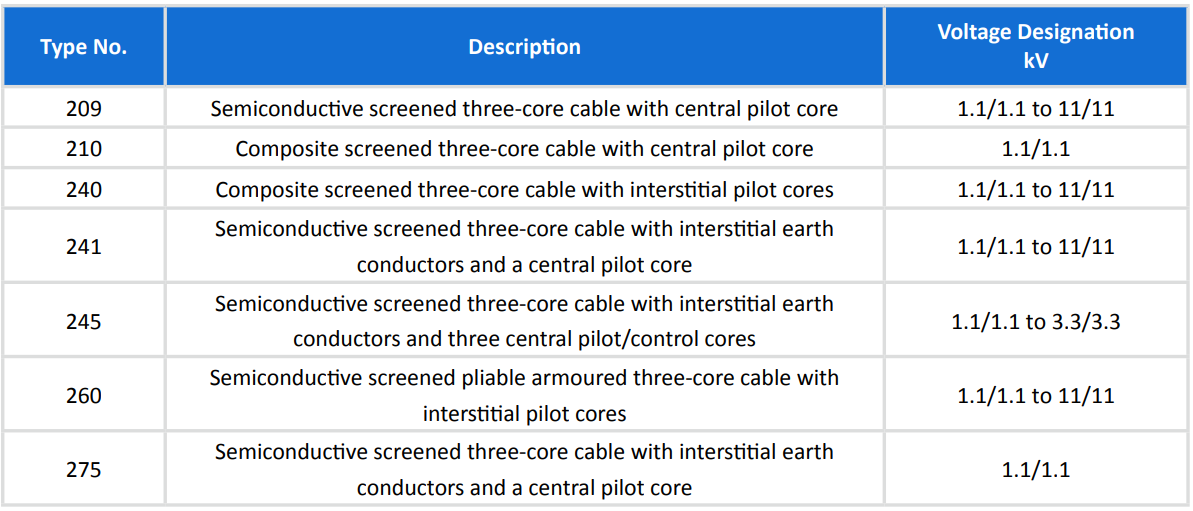The image size is (1193, 511).
Task: Click the 1.1/1.1 voltage cell for type 210
Action: tap(1036, 149)
